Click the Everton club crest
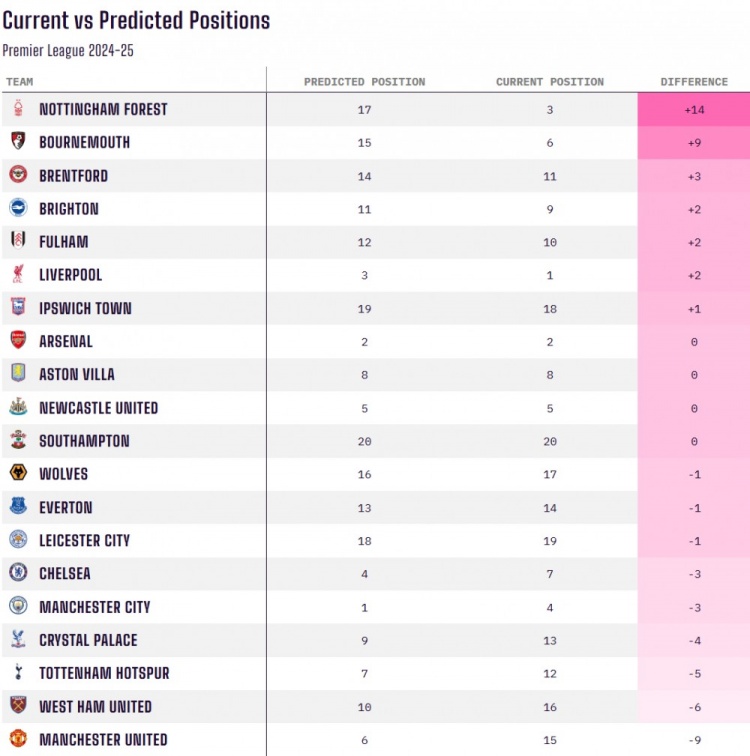The image size is (750, 756). click(18, 507)
